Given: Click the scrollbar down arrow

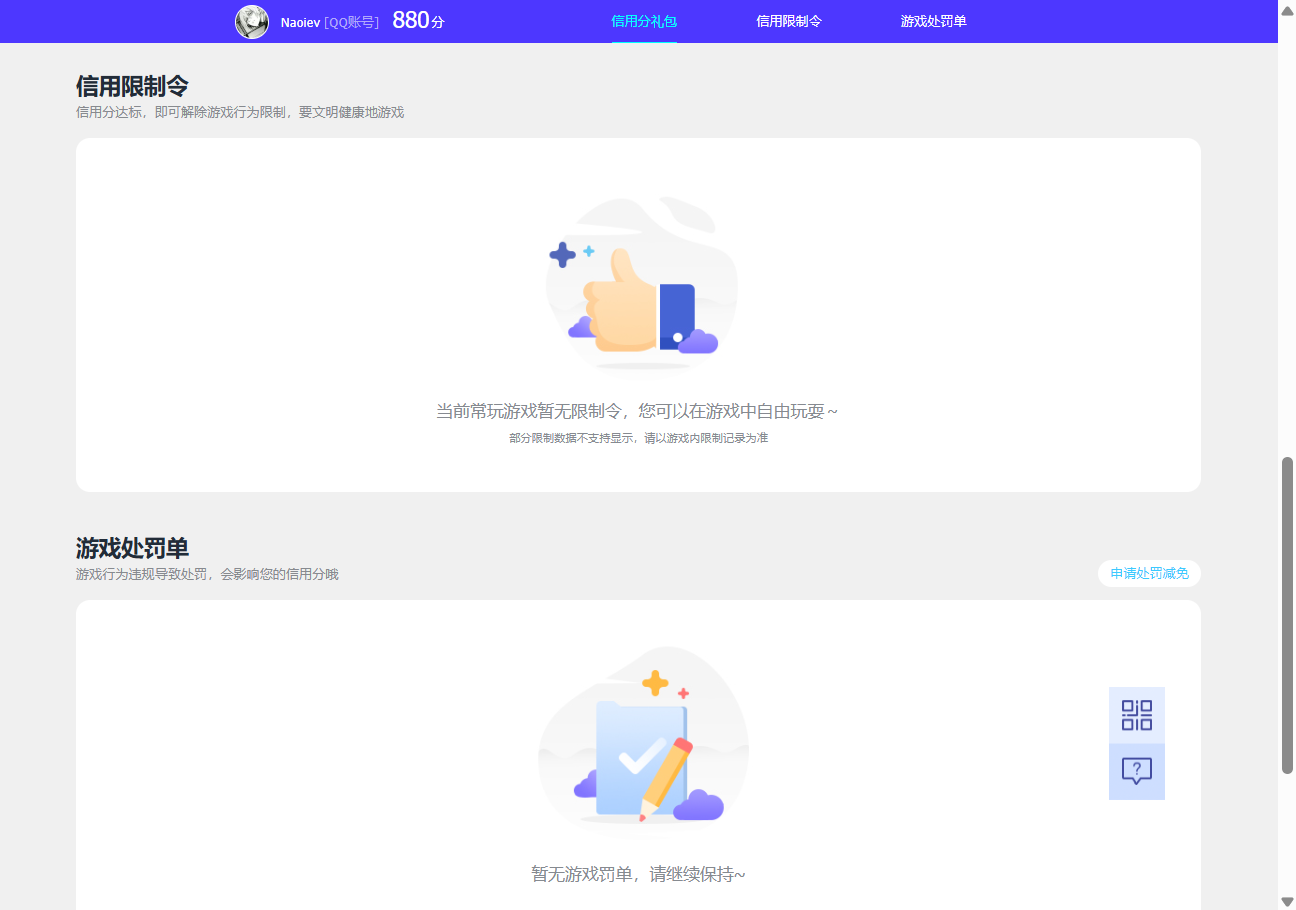Looking at the screenshot, I should [1287, 901].
